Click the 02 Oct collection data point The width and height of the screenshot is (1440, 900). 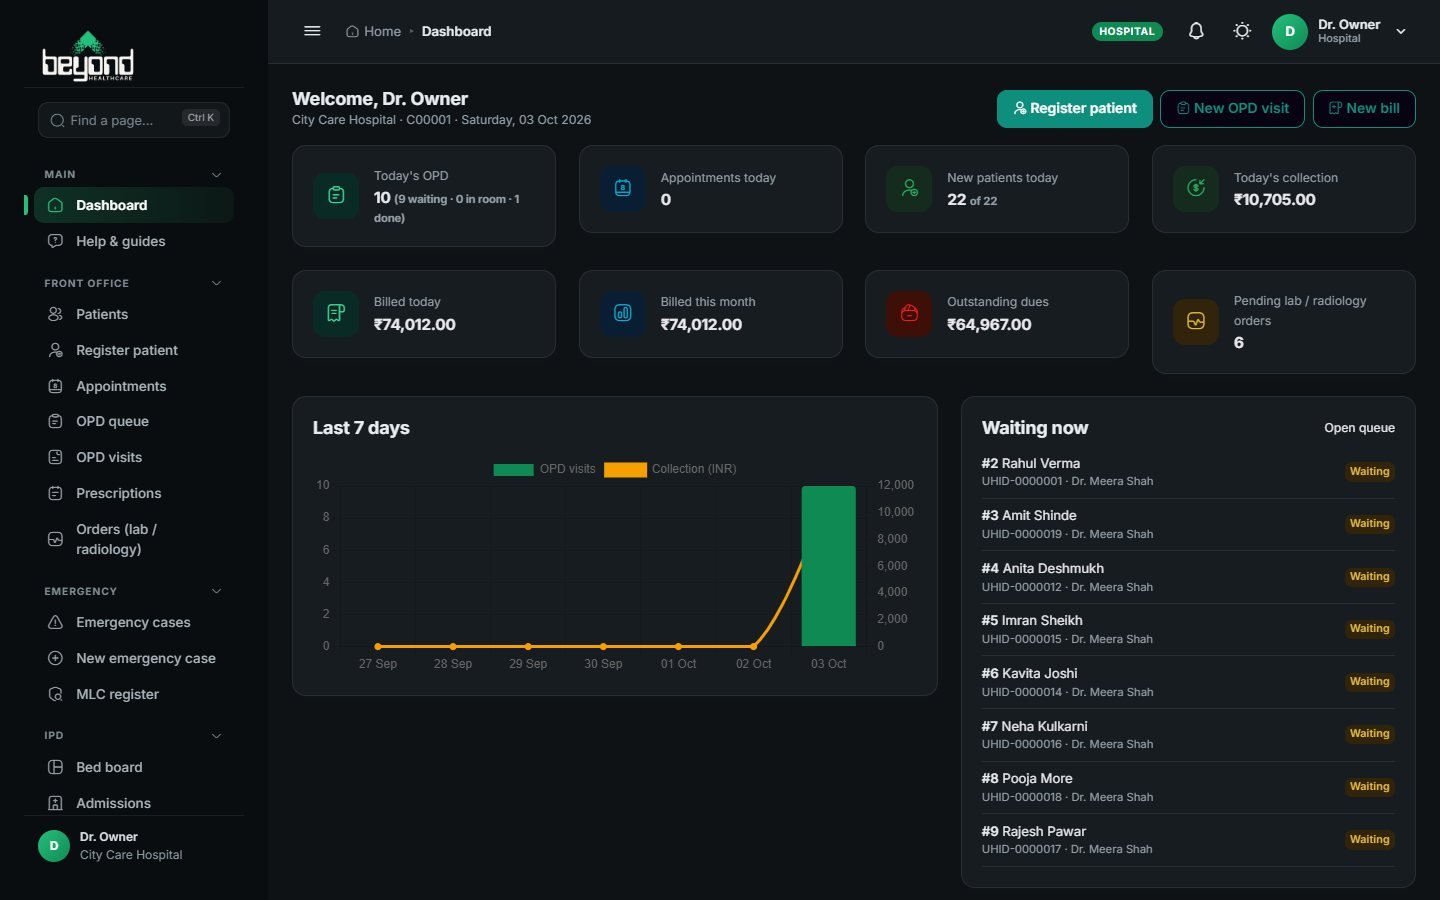[754, 646]
